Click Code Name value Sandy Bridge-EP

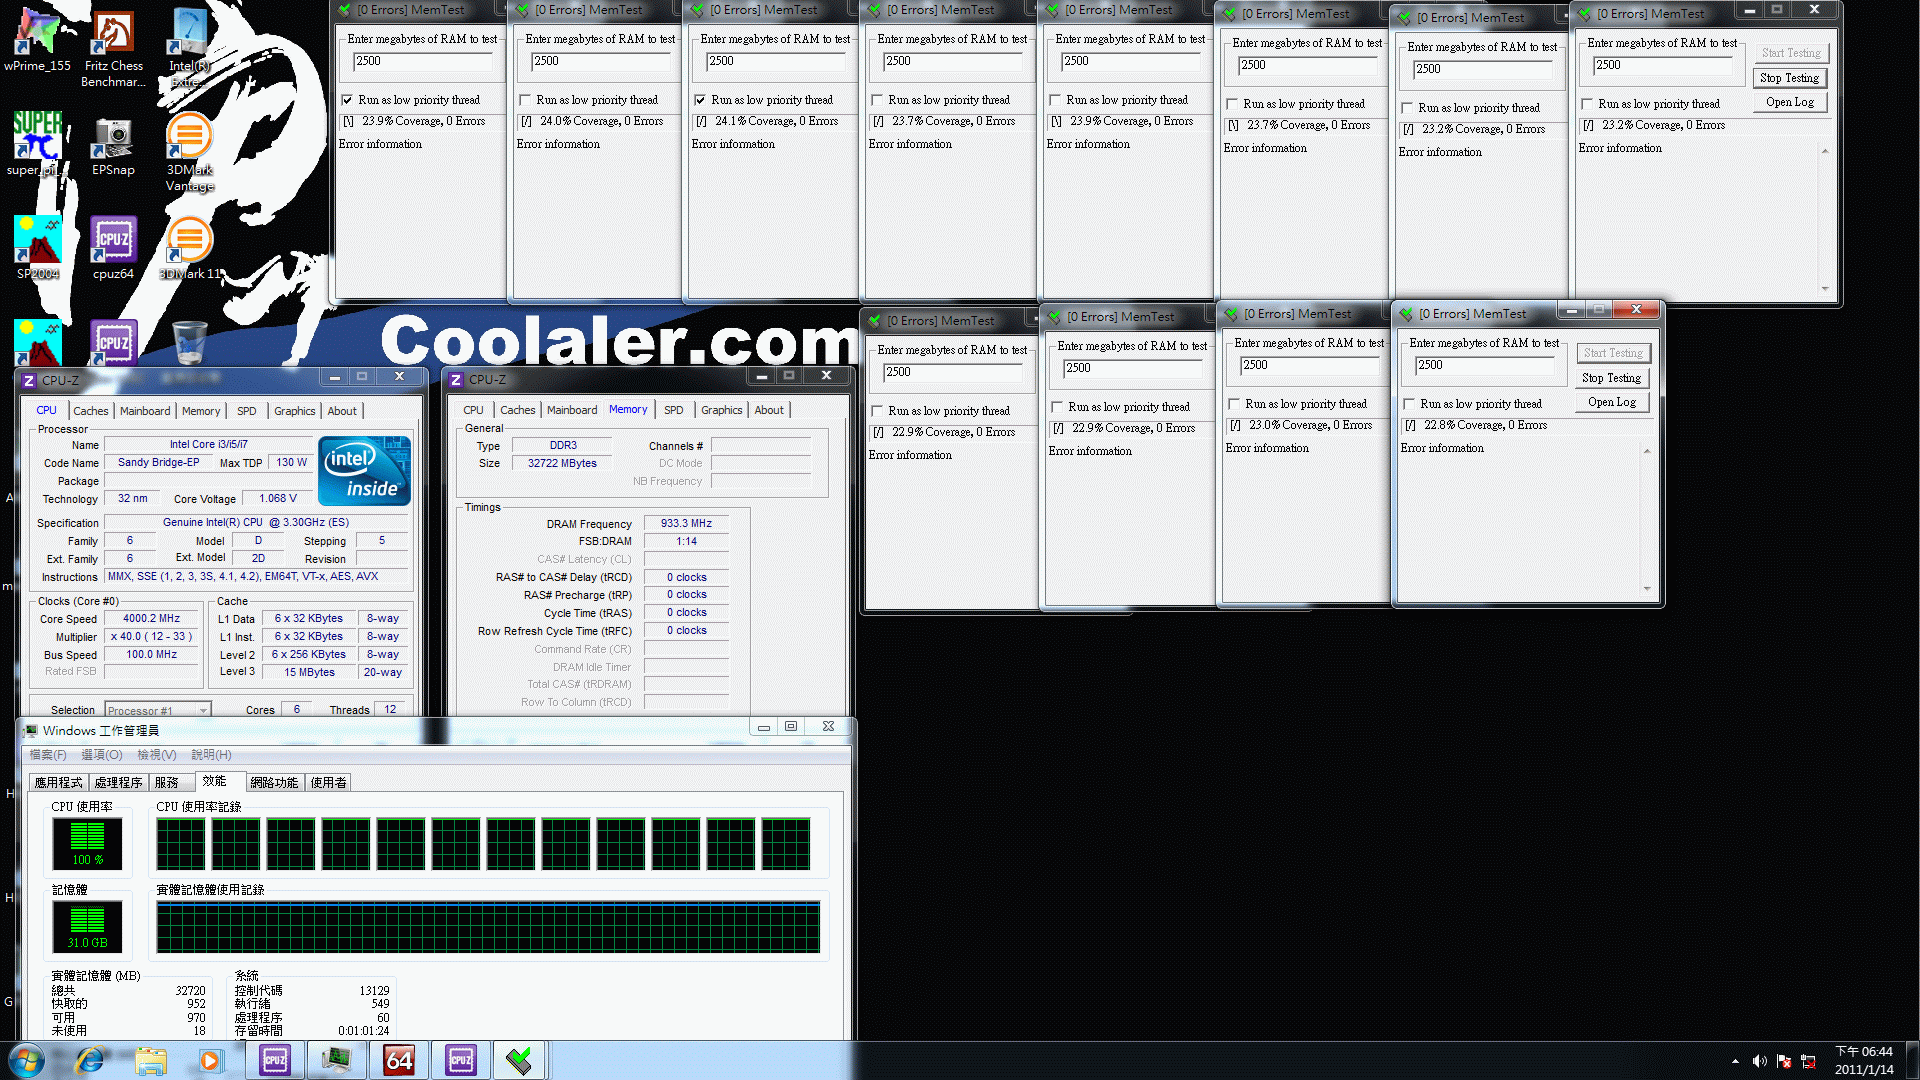coord(158,463)
